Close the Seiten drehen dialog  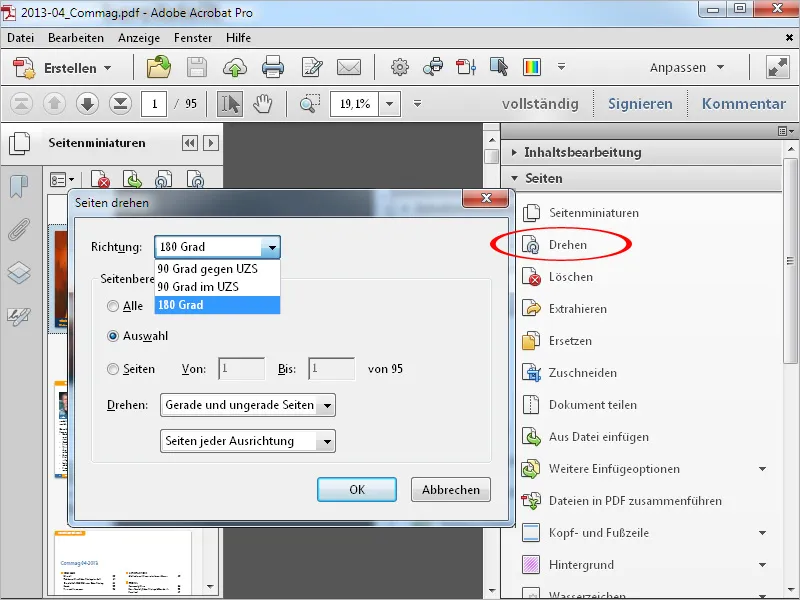[x=486, y=198]
